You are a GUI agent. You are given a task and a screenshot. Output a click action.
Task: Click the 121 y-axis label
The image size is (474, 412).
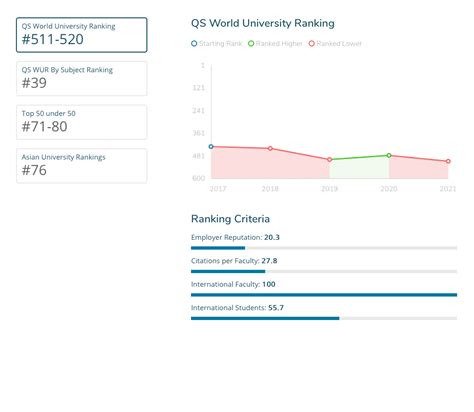(x=198, y=88)
